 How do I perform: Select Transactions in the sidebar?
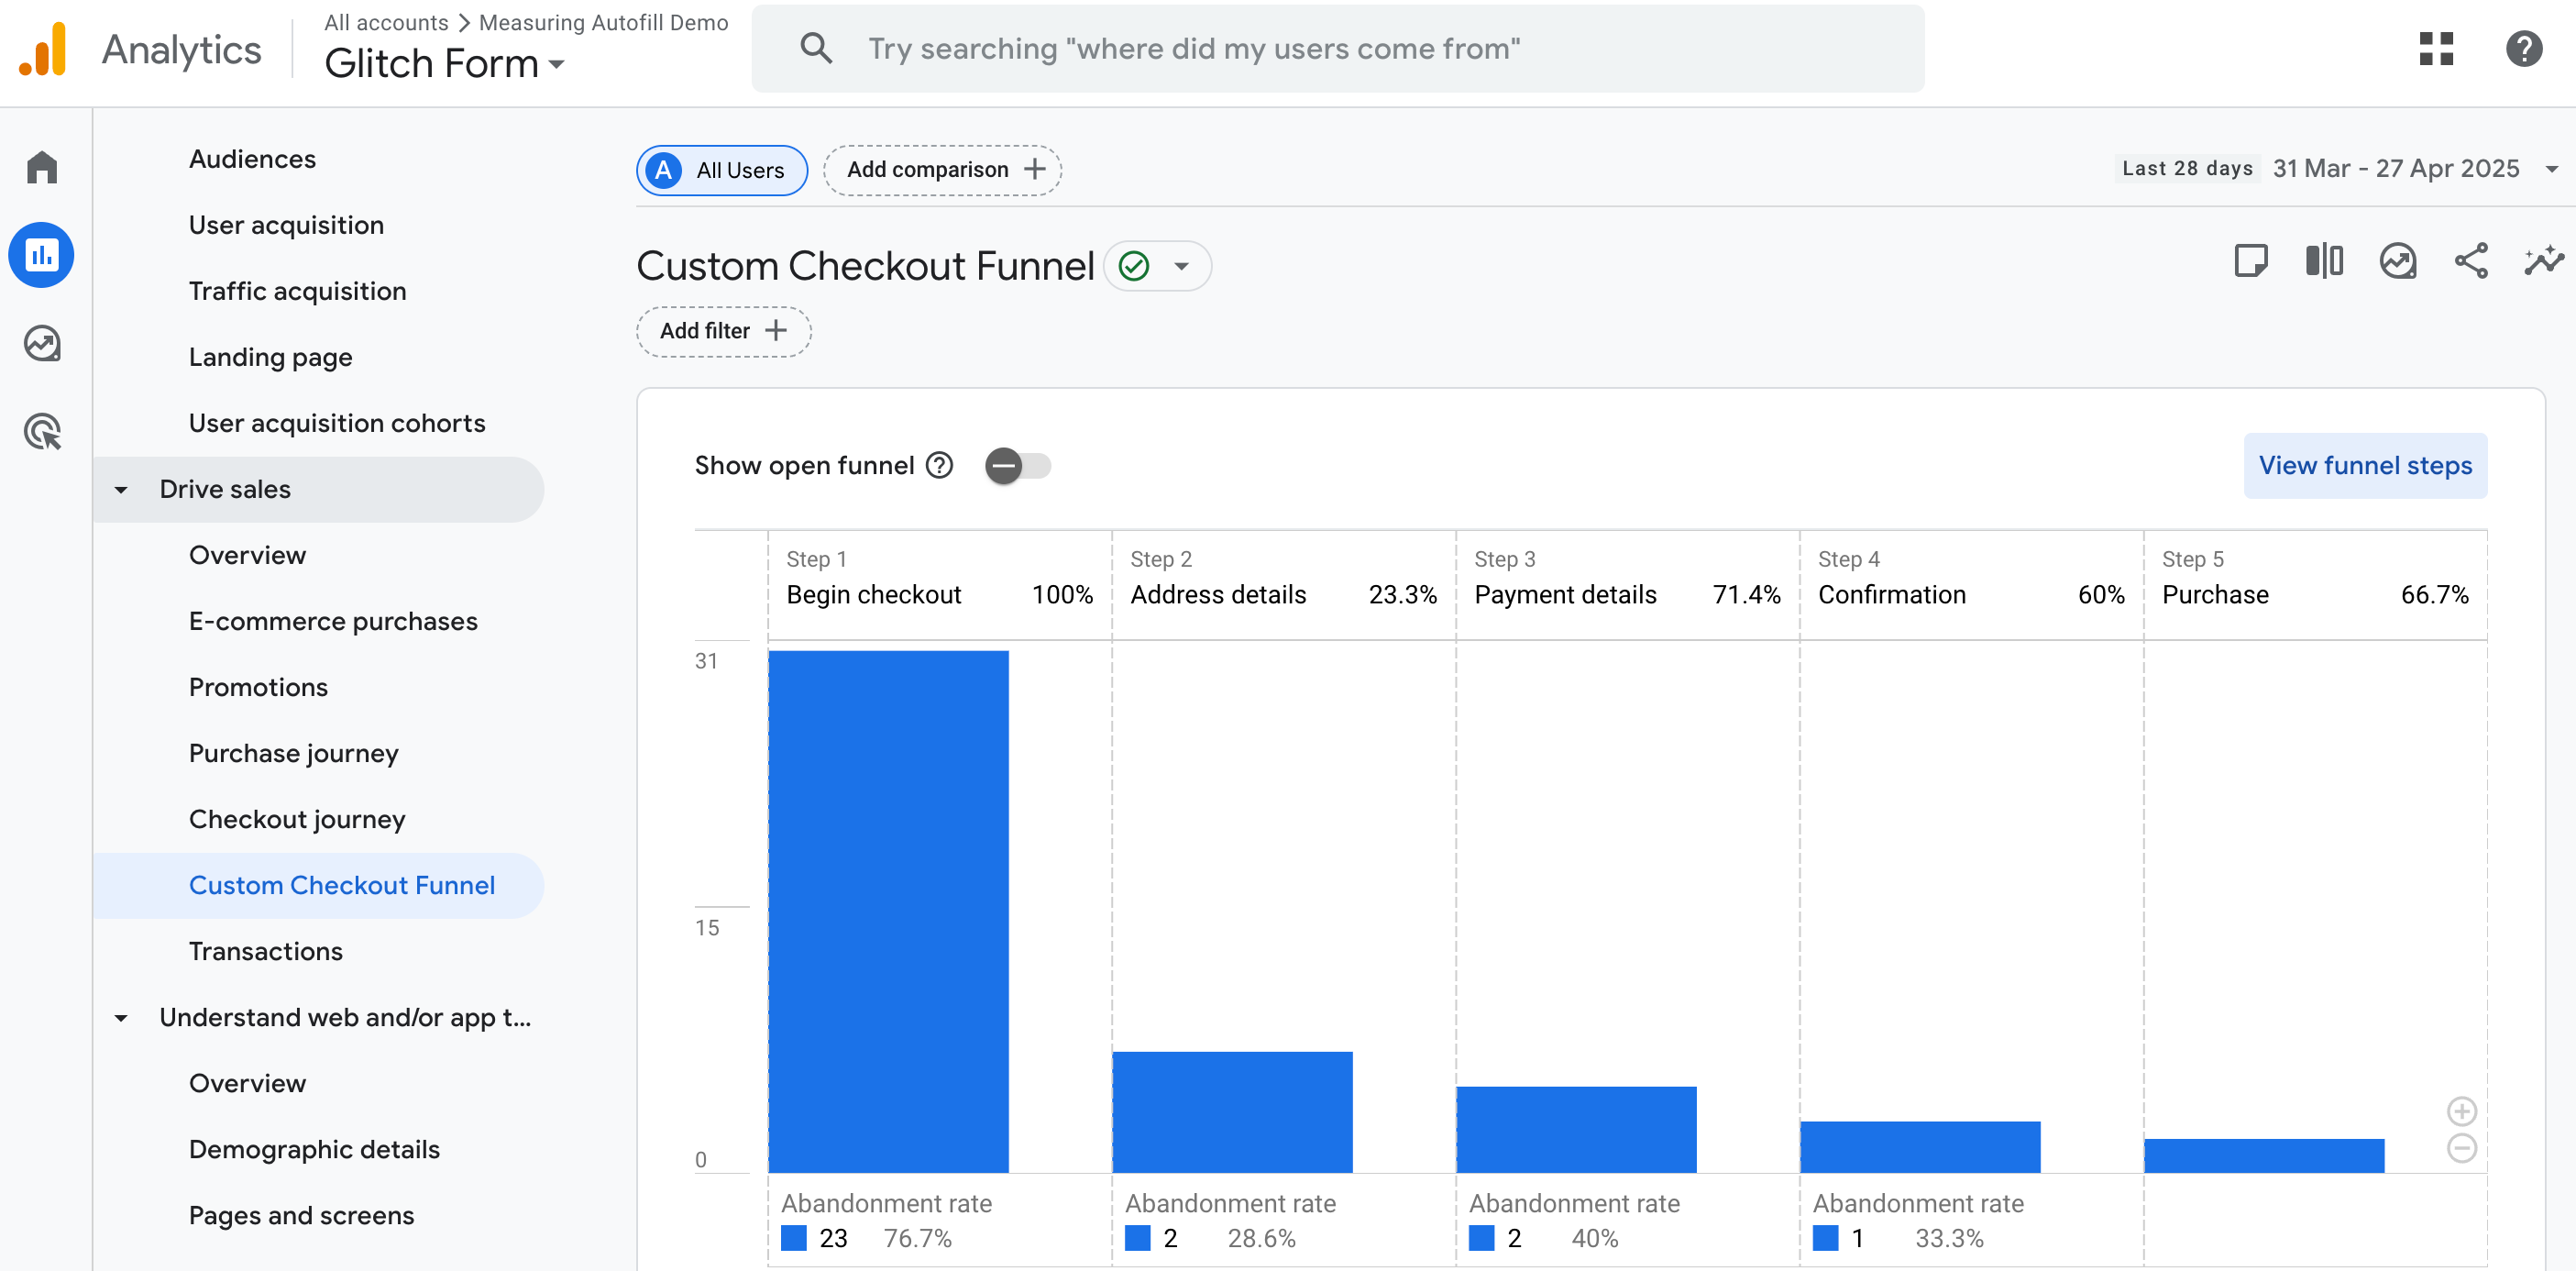(265, 951)
